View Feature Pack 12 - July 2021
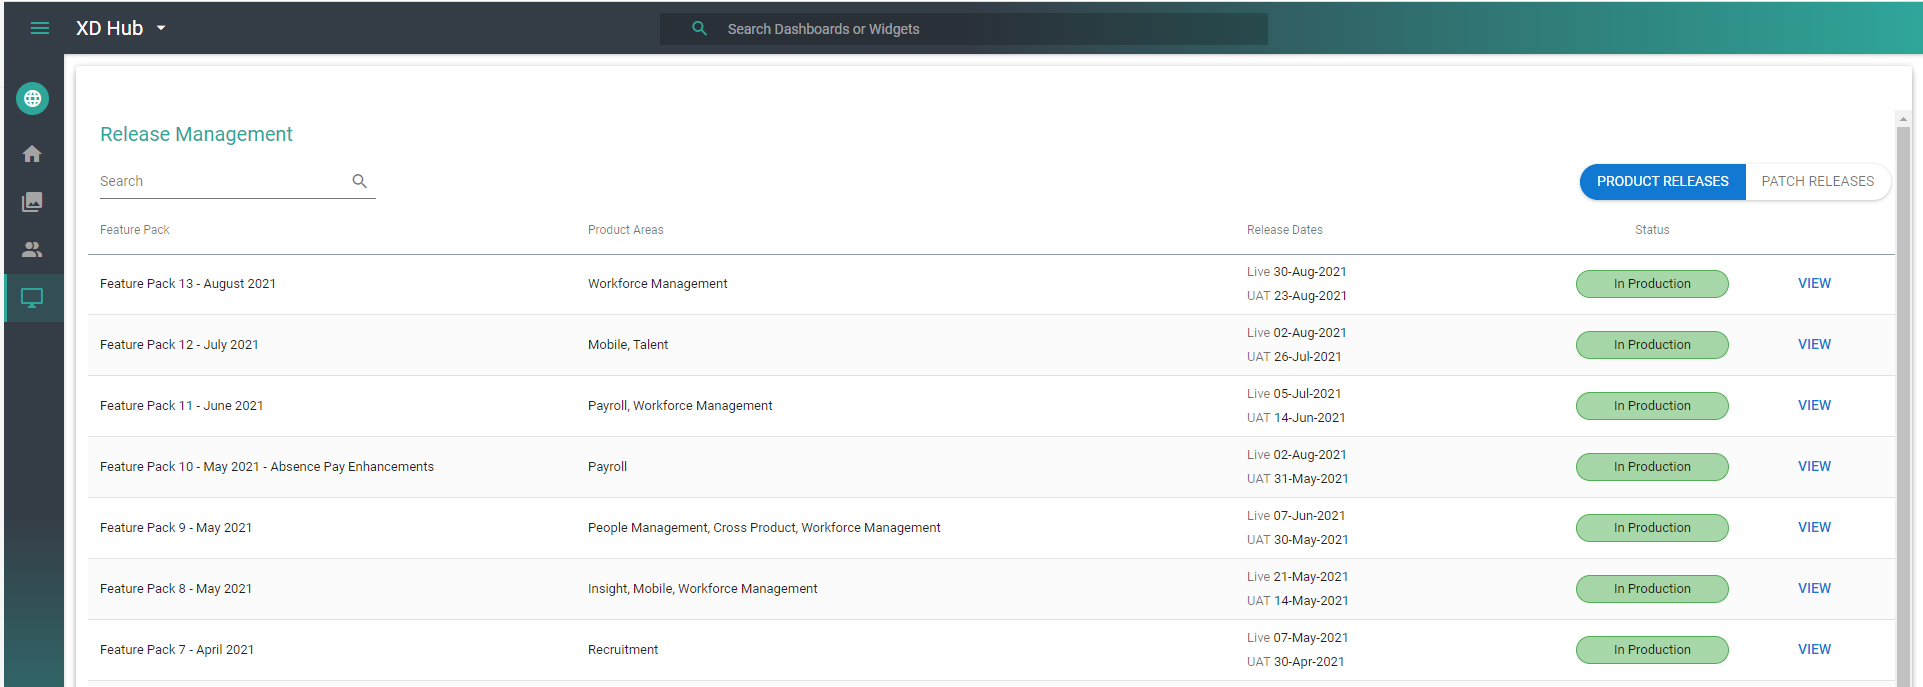Viewport: 1923px width, 687px height. (1814, 344)
